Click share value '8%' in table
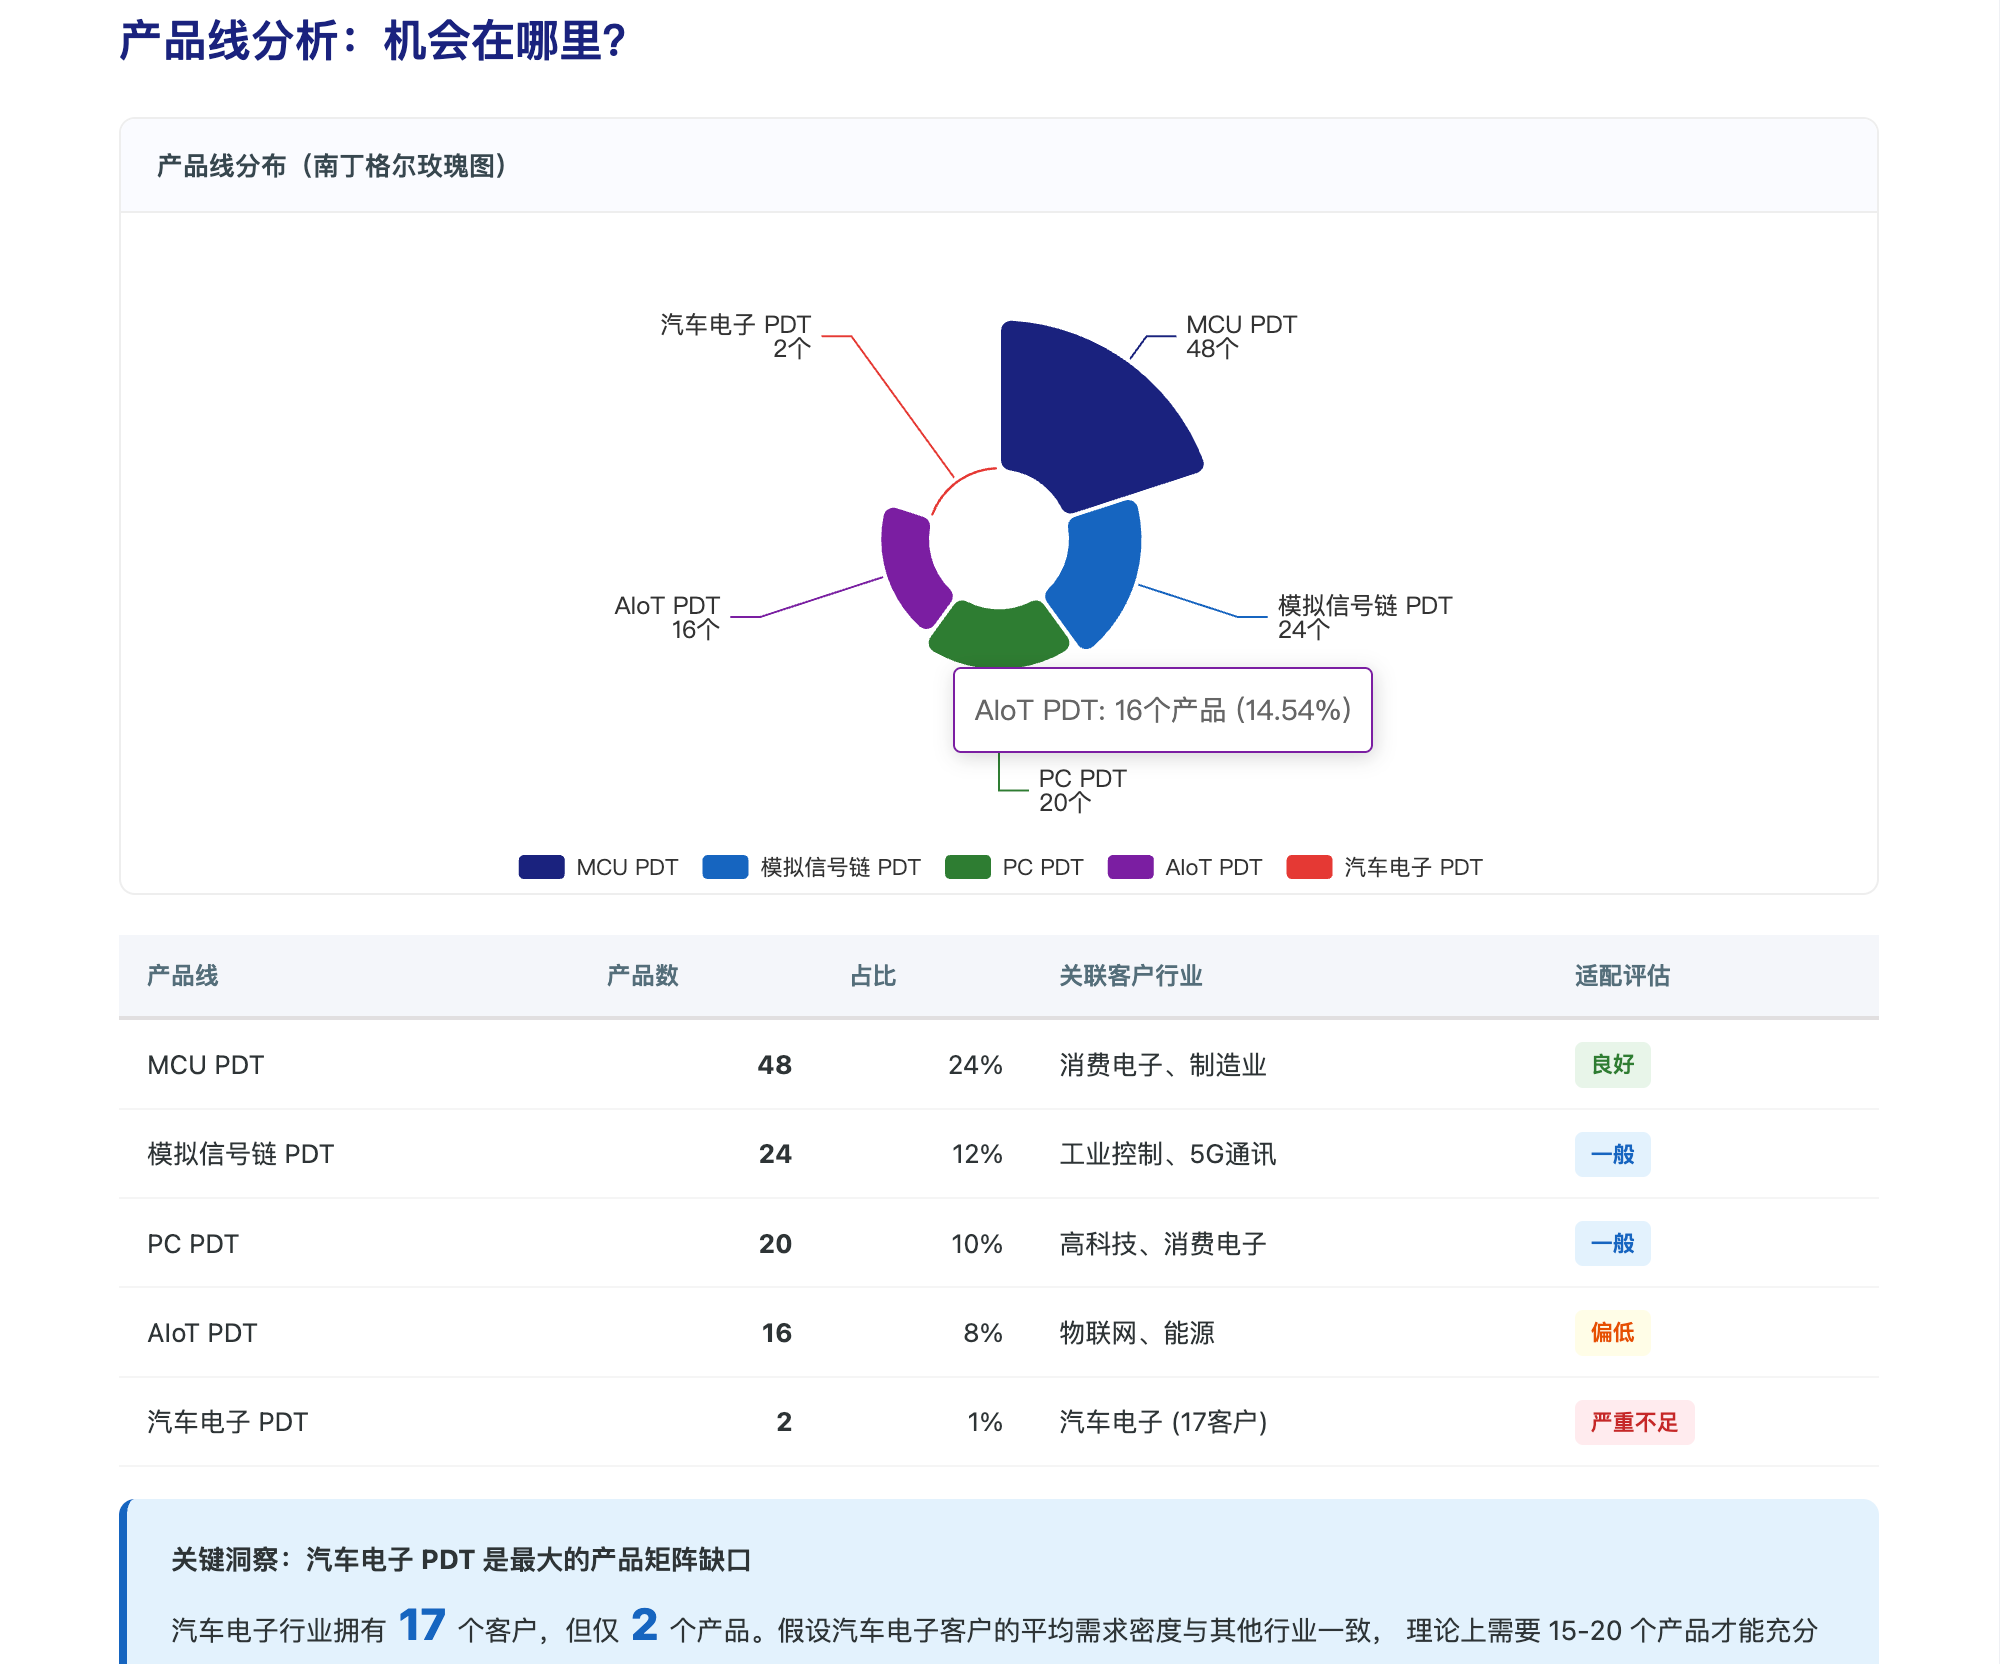 [984, 1333]
